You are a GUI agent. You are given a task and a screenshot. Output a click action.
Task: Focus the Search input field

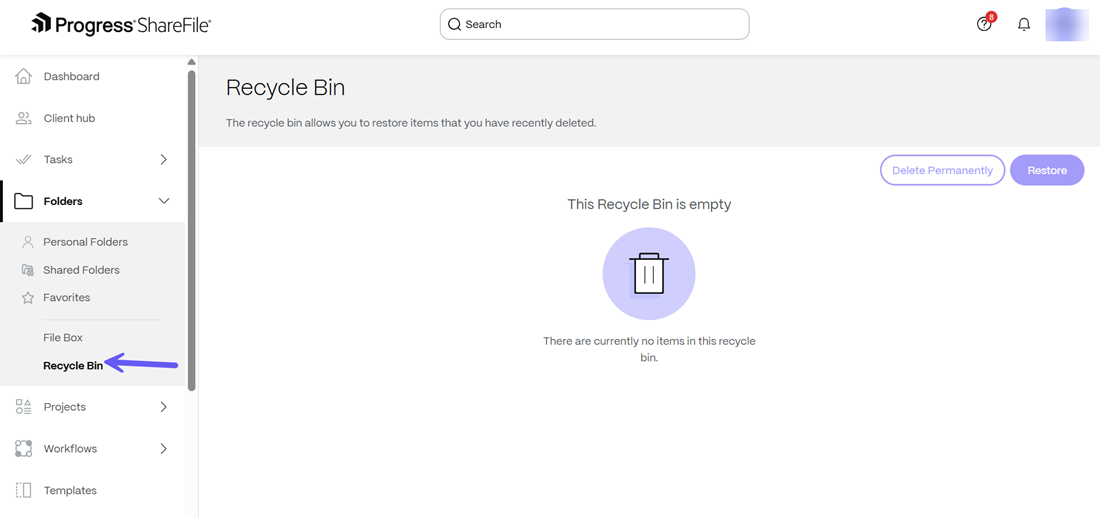tap(594, 25)
